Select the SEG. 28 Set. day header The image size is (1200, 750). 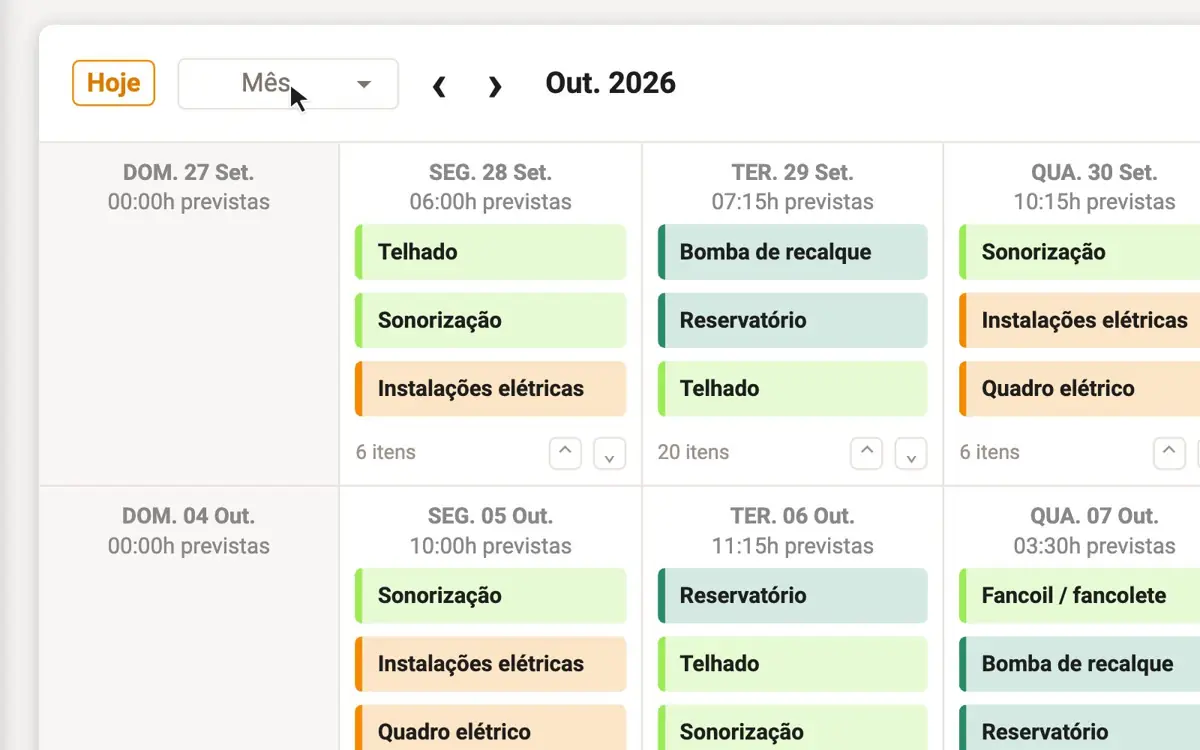pyautogui.click(x=490, y=172)
